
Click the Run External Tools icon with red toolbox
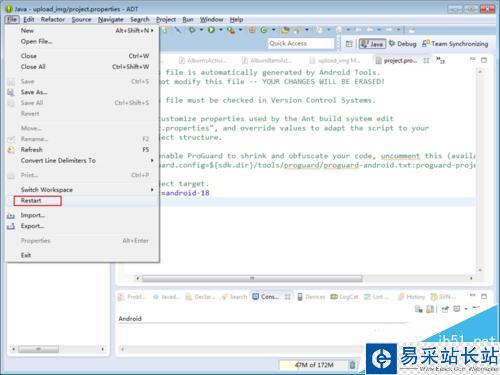[x=231, y=30]
